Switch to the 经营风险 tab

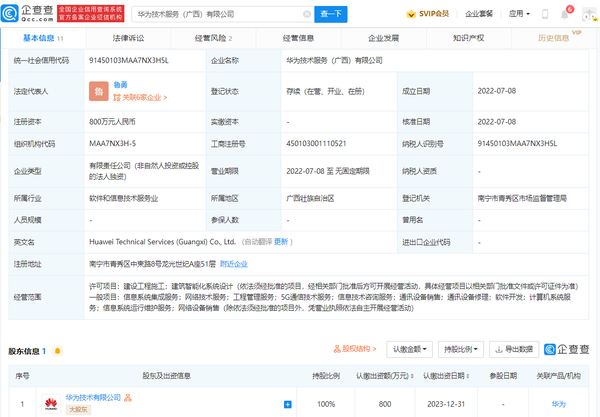tap(213, 38)
